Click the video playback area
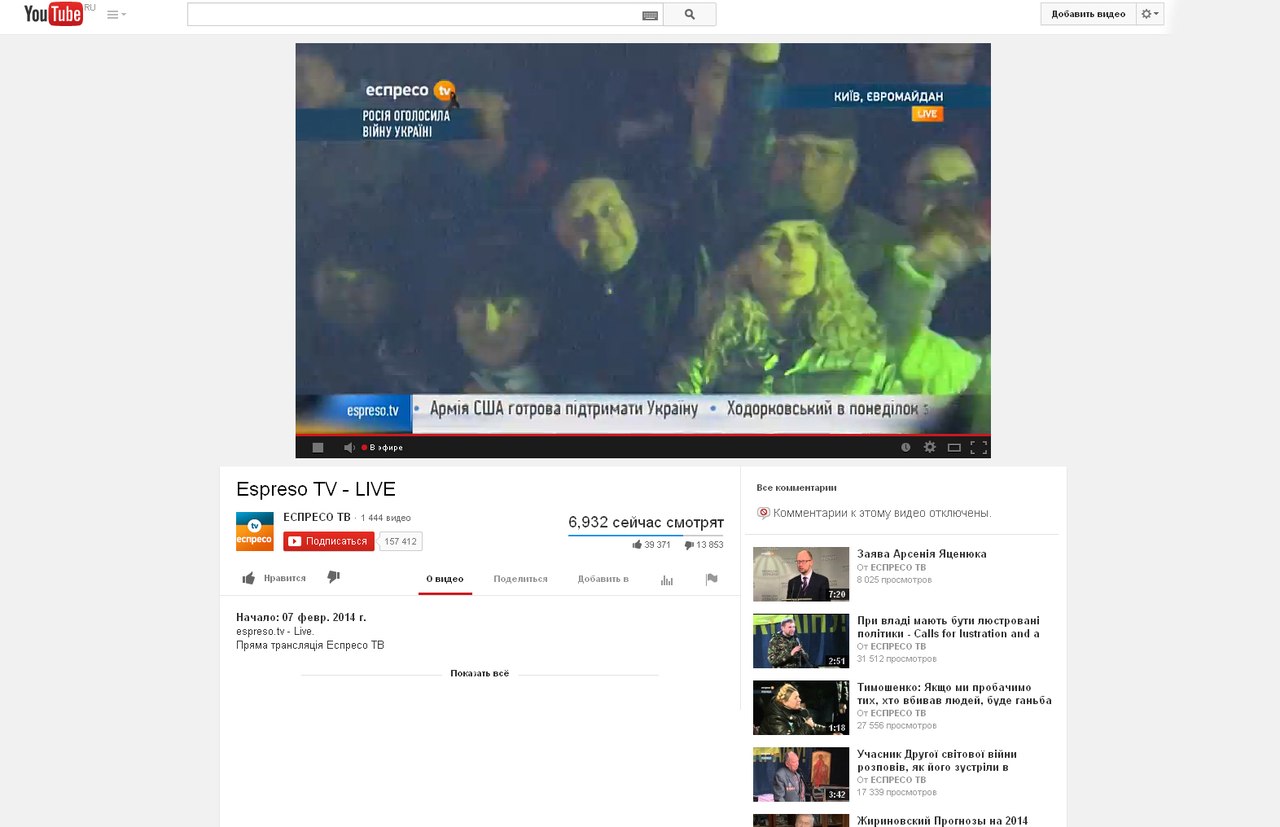The height and width of the screenshot is (827, 1280). tap(643, 238)
